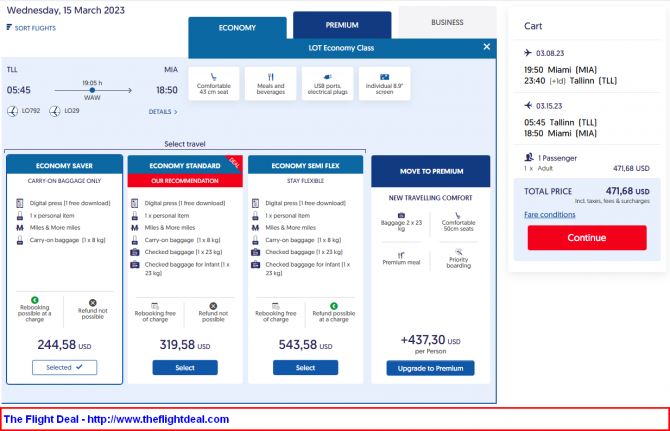Click the Premium Baggage 2 x 23 kg icon
The height and width of the screenshot is (431, 670).
tap(401, 215)
